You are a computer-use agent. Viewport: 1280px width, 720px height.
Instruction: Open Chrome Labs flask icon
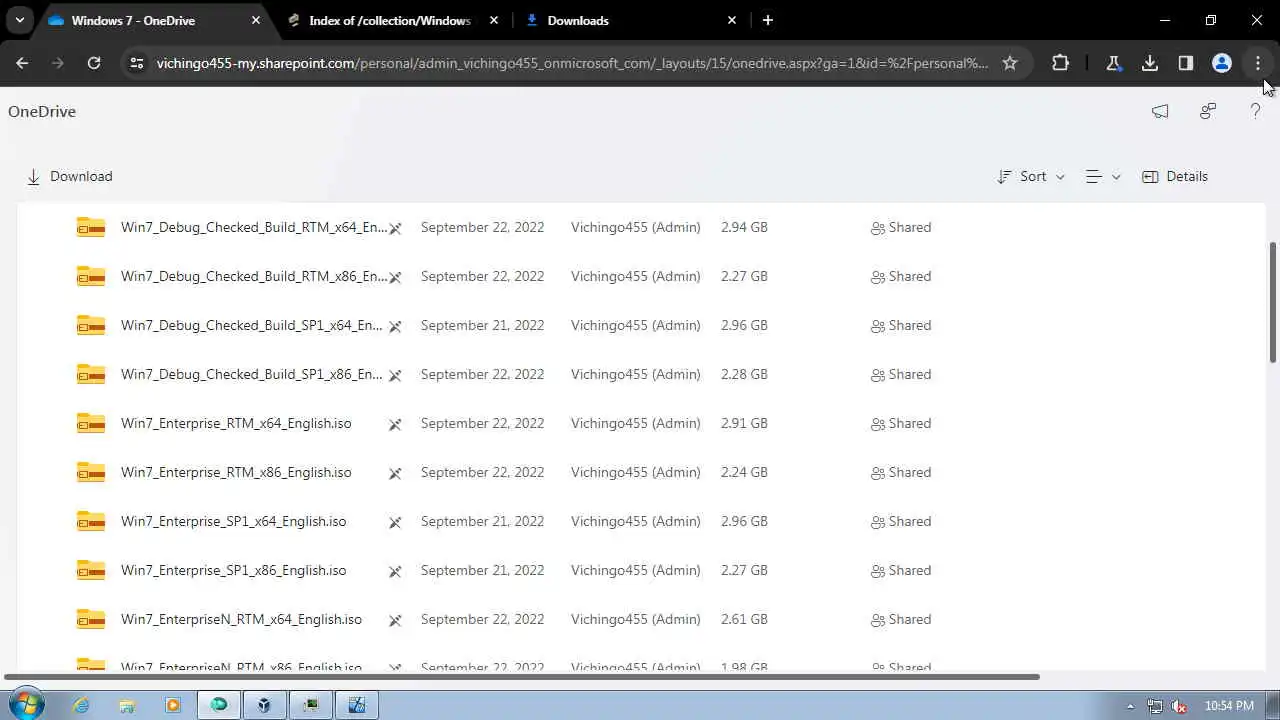point(1113,63)
